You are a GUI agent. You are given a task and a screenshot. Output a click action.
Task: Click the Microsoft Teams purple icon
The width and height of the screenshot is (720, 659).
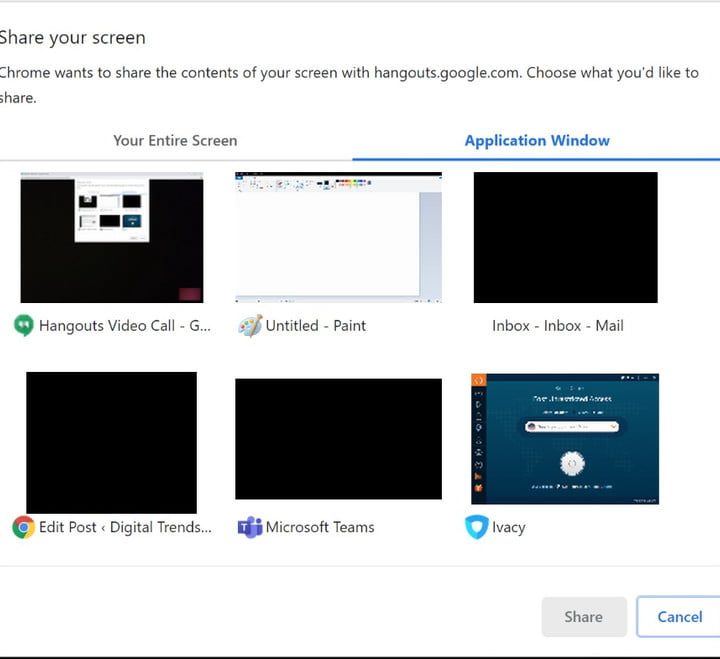(x=250, y=527)
